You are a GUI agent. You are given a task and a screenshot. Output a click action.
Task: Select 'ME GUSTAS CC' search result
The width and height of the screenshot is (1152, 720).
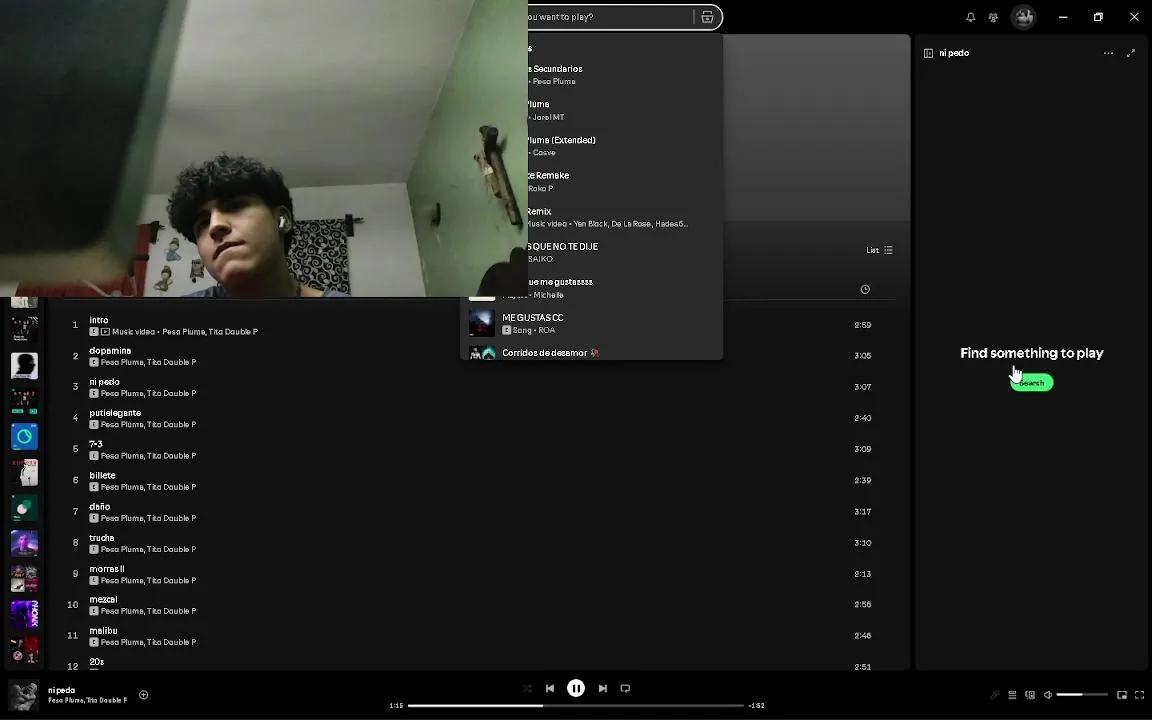(x=591, y=323)
